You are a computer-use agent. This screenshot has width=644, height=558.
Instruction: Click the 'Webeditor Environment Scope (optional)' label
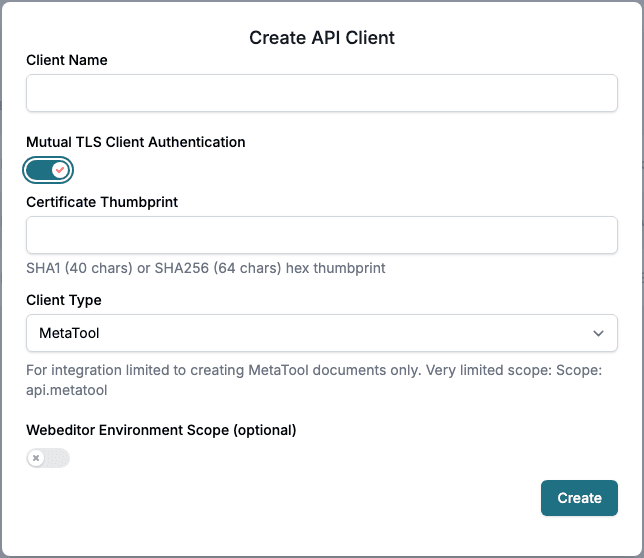point(161,430)
